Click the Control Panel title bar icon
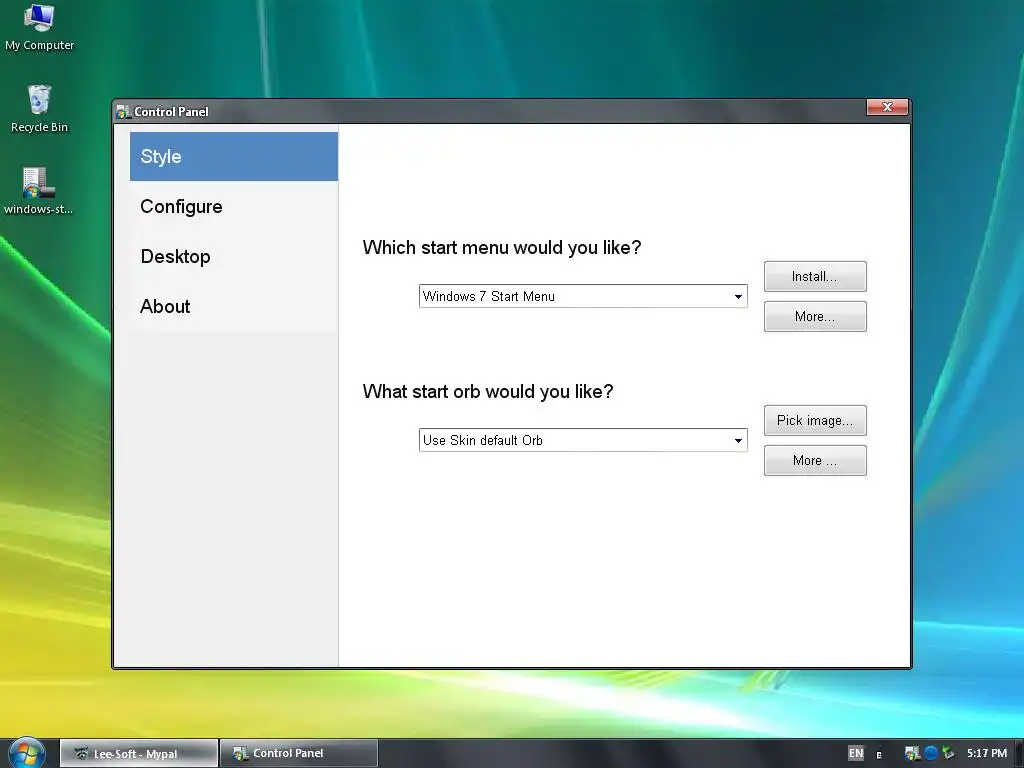The width and height of the screenshot is (1024, 768). pyautogui.click(x=123, y=112)
